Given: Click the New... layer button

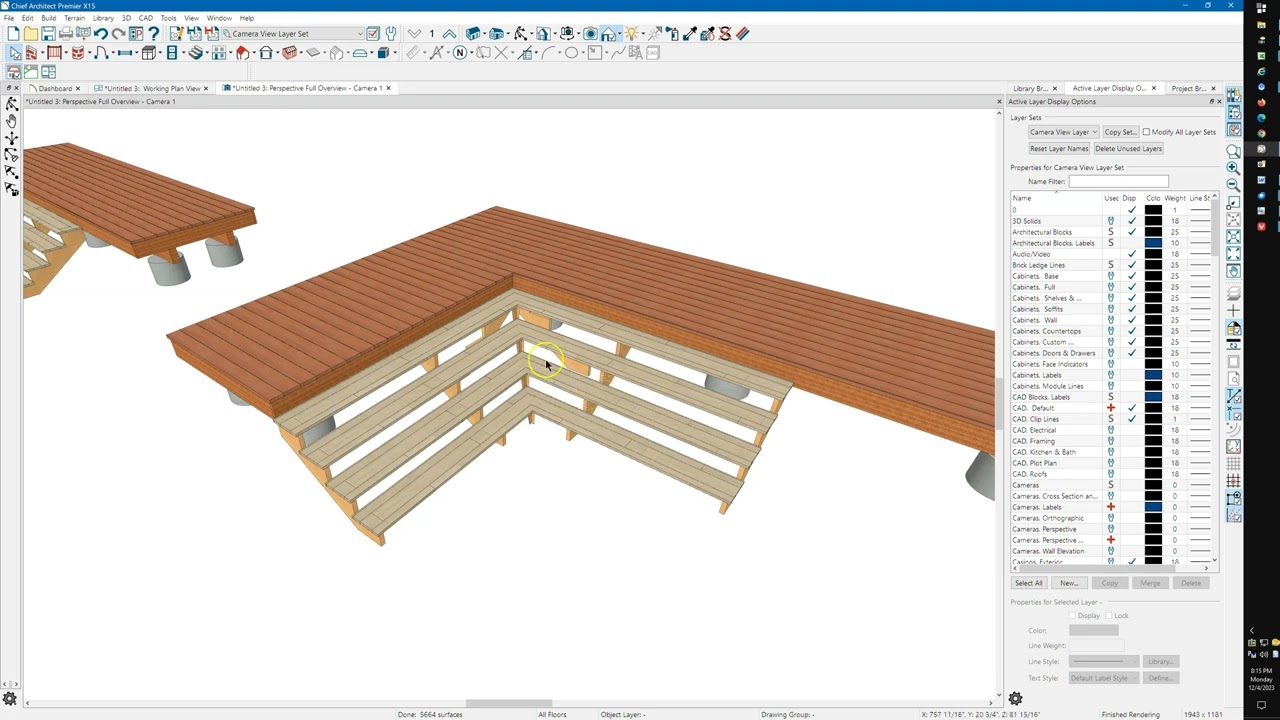Looking at the screenshot, I should pos(1069,583).
